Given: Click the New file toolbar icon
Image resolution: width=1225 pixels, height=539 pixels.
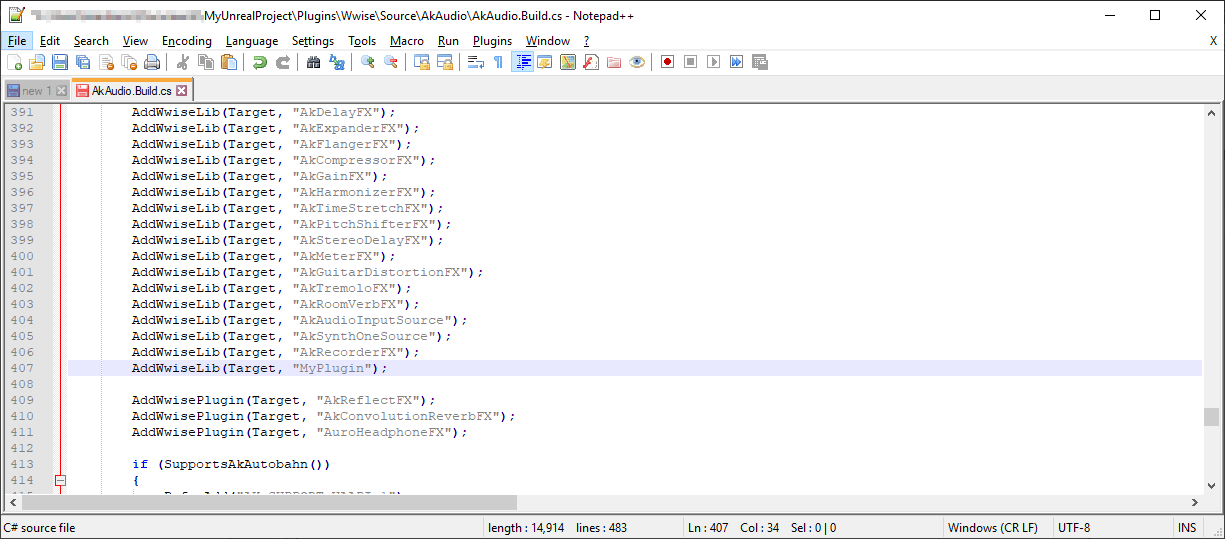Looking at the screenshot, I should coord(14,62).
